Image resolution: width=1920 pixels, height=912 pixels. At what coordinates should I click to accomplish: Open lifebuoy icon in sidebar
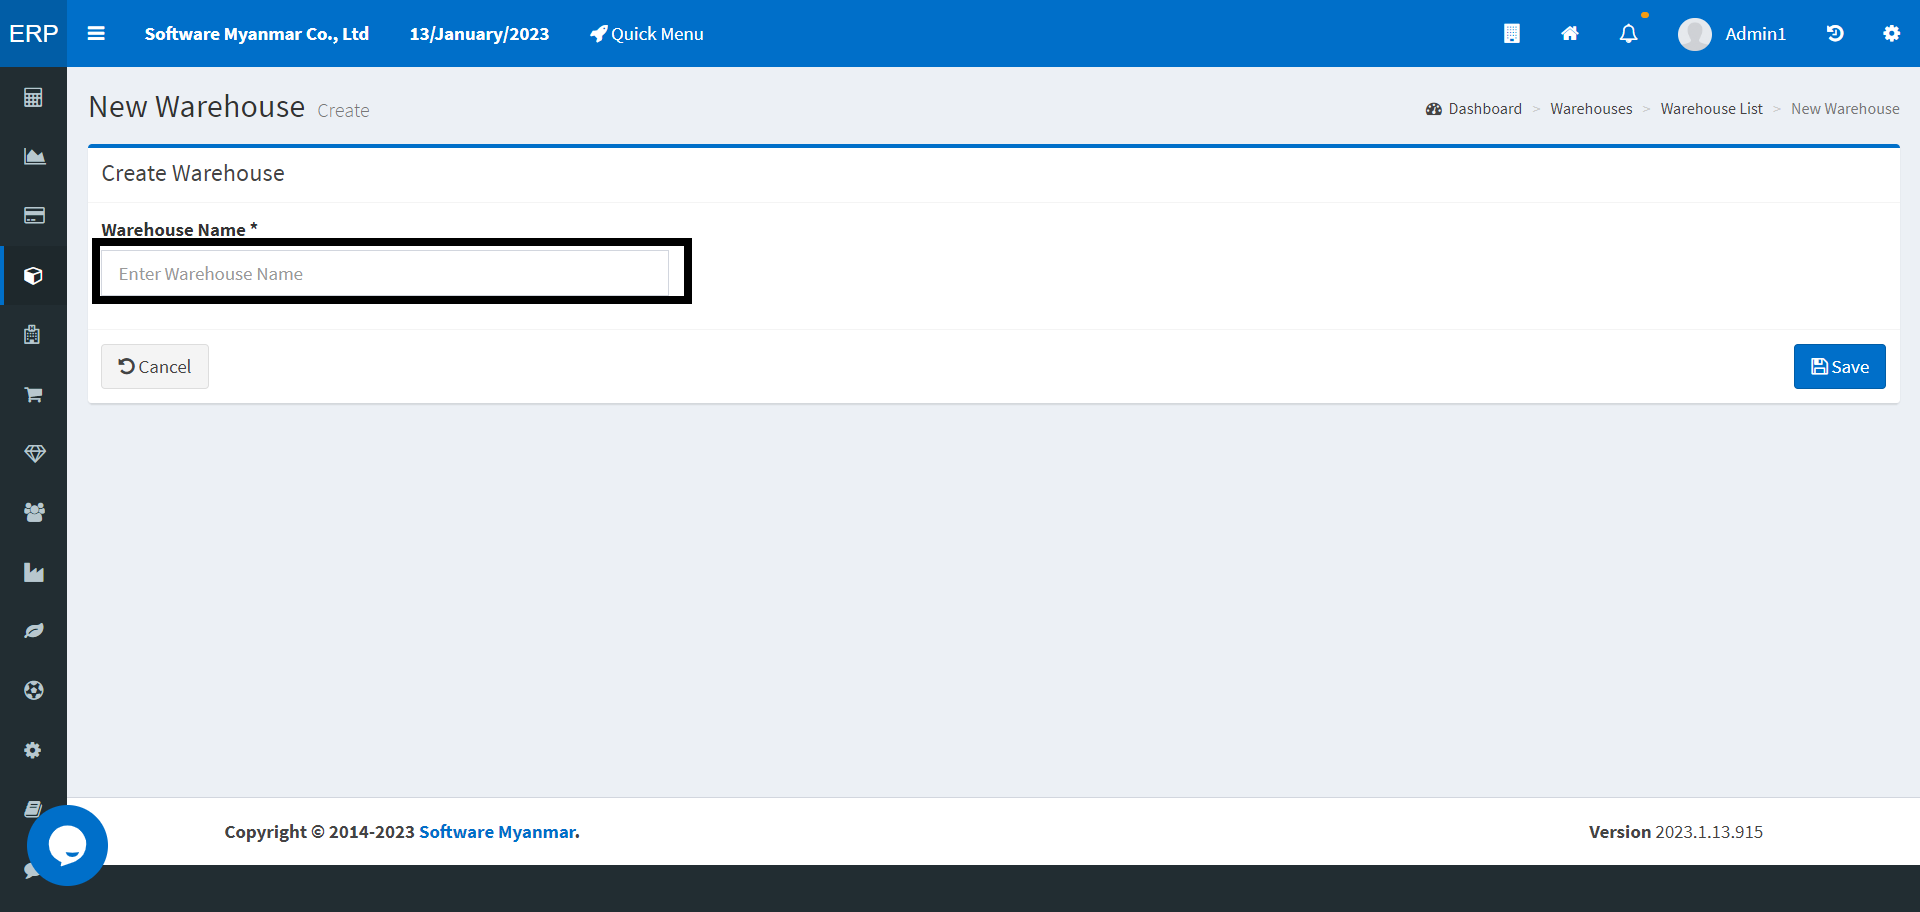tap(34, 691)
